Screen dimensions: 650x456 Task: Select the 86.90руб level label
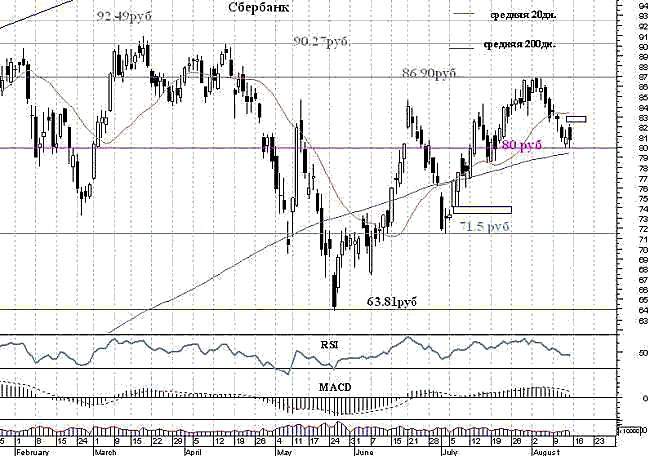[x=428, y=73]
